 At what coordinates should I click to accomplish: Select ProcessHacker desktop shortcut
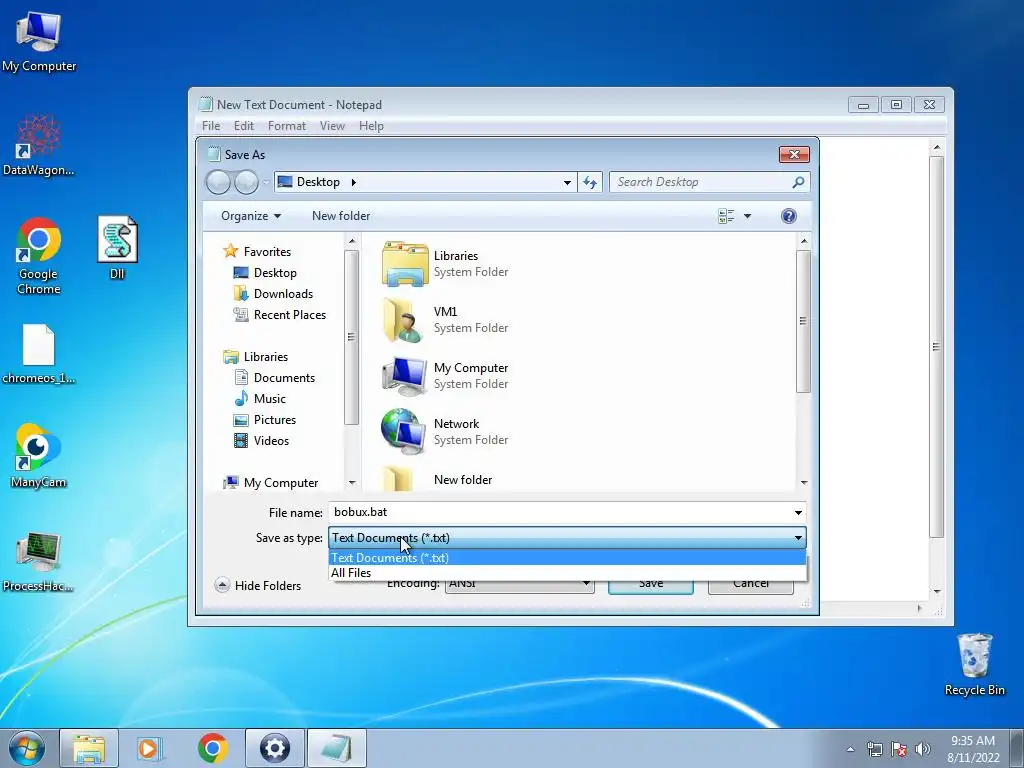click(39, 562)
